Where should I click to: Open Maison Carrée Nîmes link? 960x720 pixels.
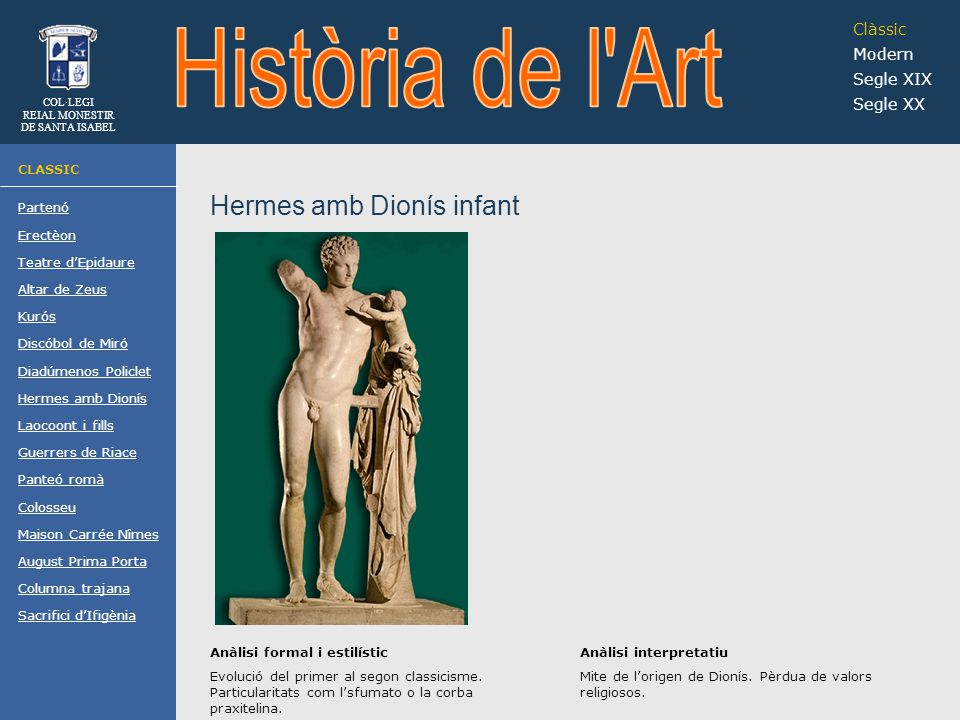point(88,534)
